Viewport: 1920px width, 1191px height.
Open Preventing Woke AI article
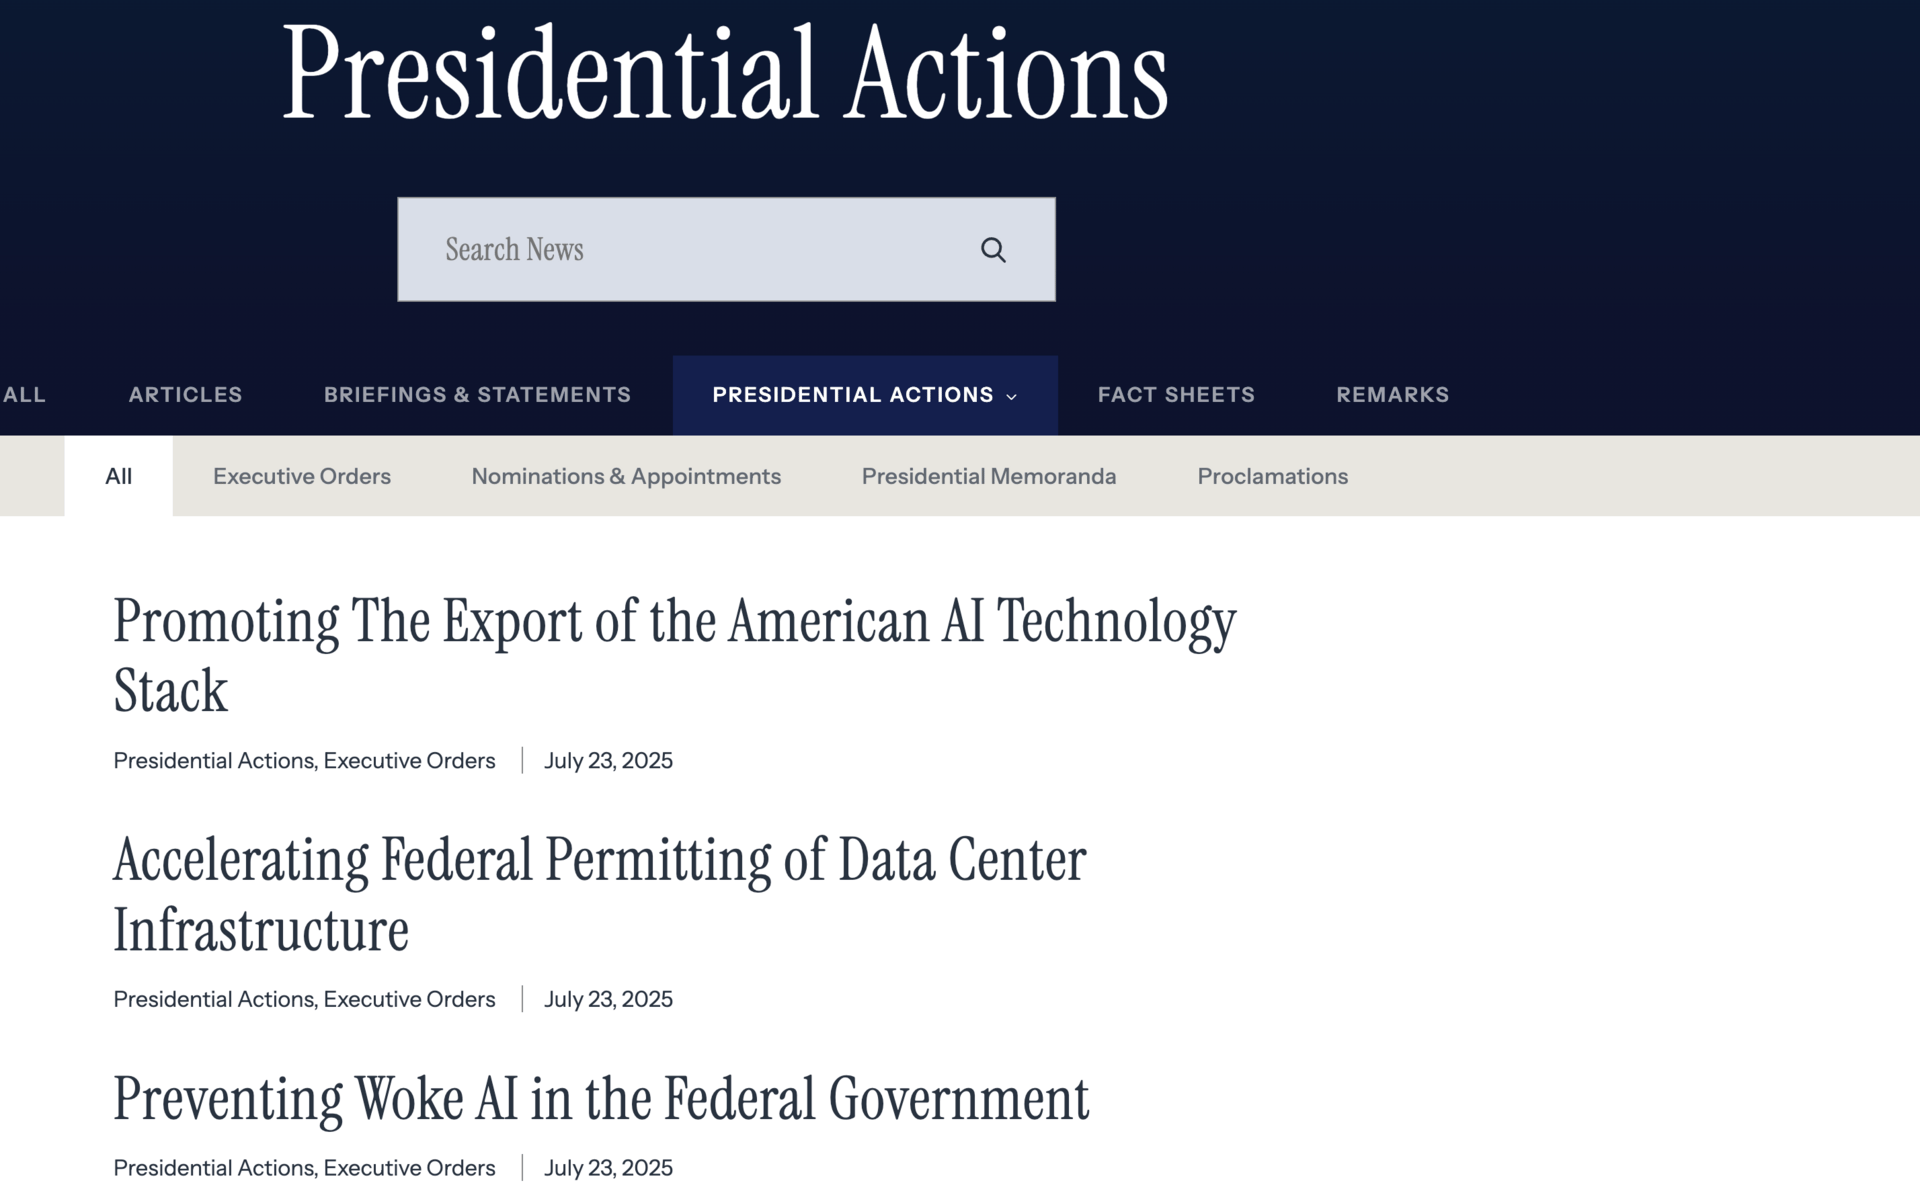(x=601, y=1099)
